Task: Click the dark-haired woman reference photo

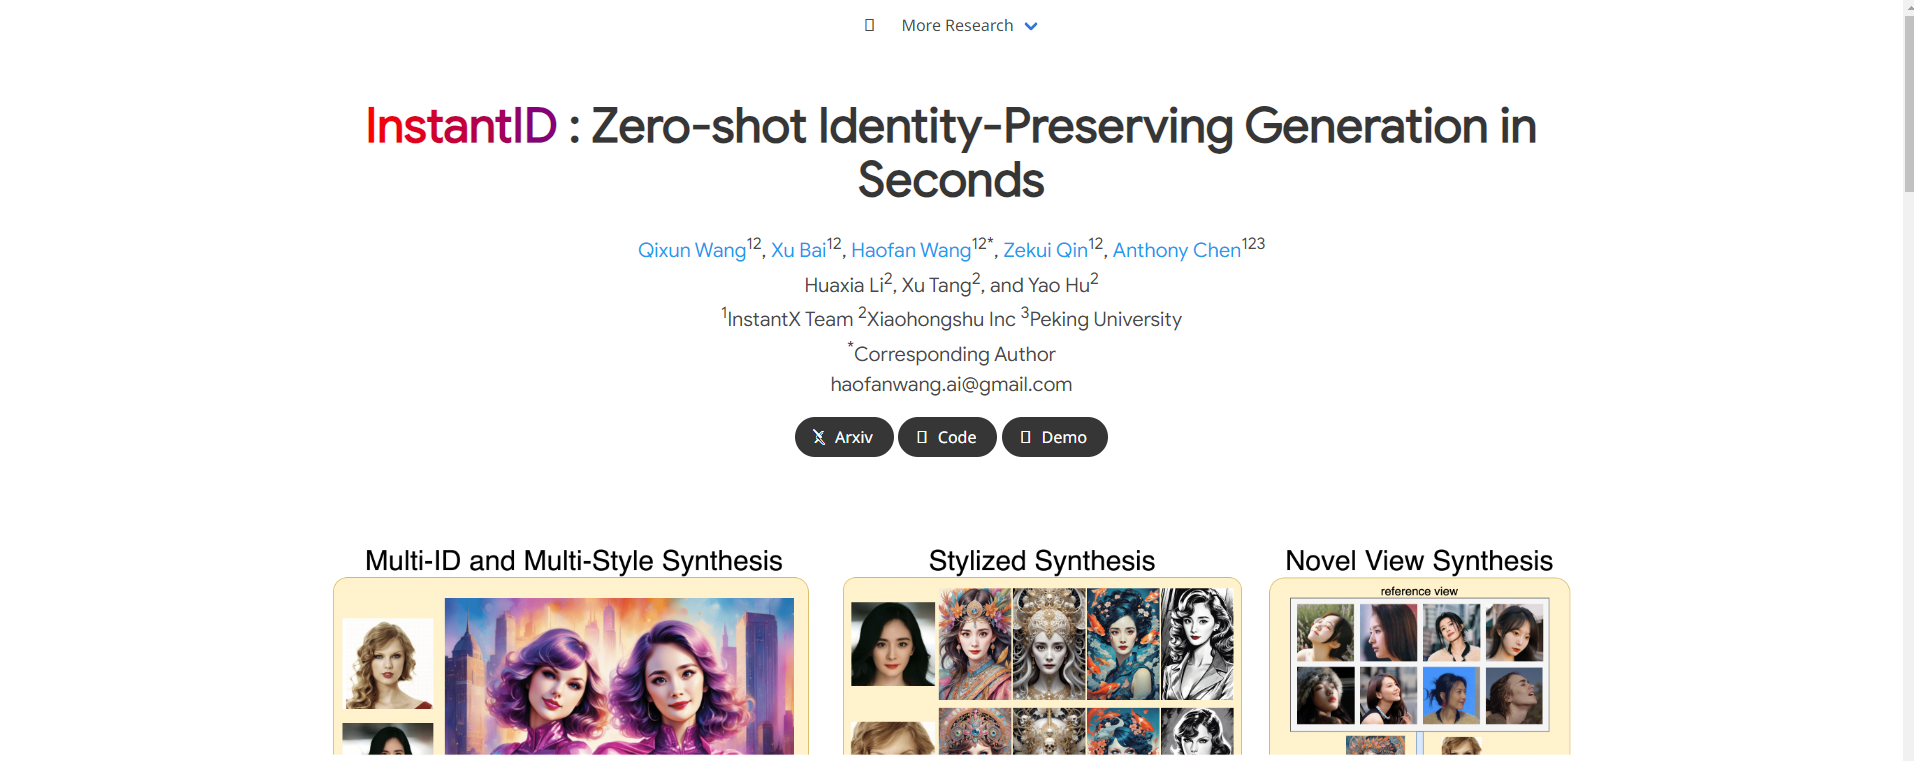Action: (x=892, y=643)
